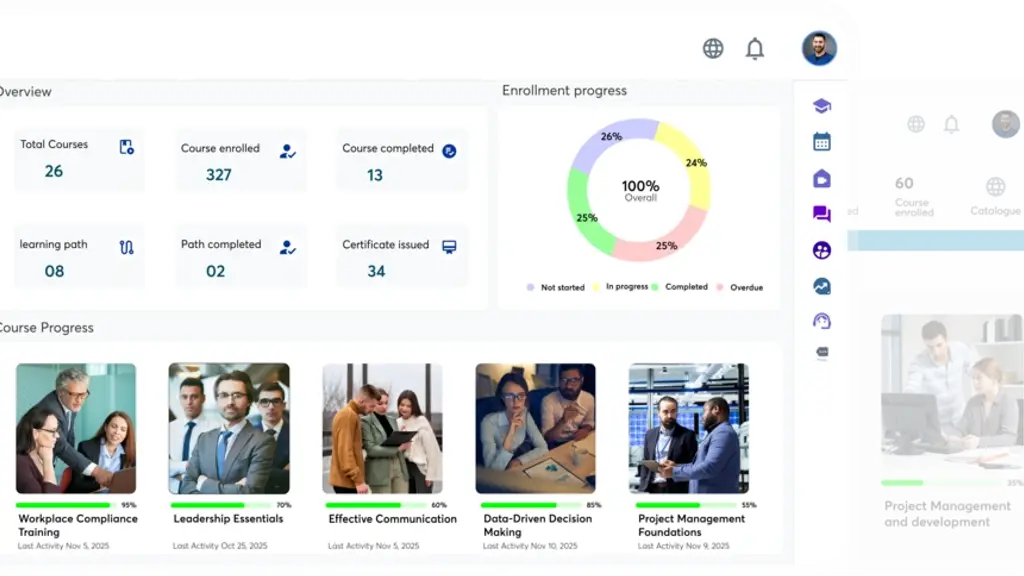The height and width of the screenshot is (576, 1024).
Task: Click the Path completed value 02
Action: click(216, 271)
